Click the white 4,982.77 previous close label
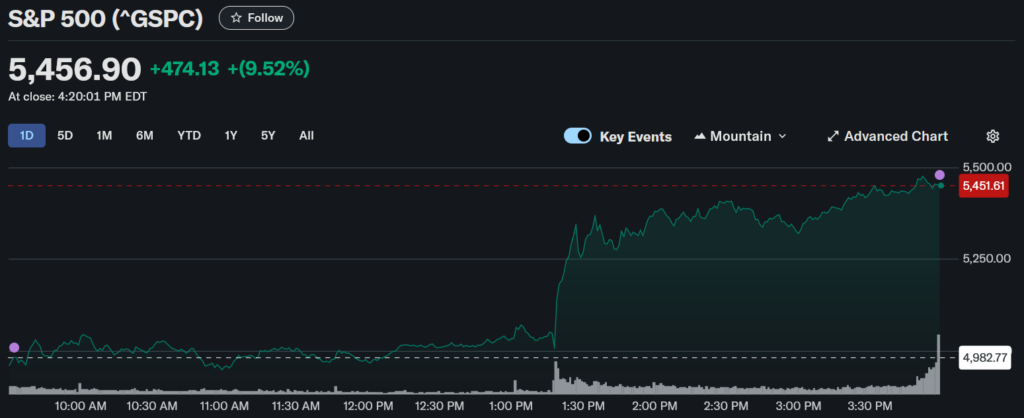1024x418 pixels. pyautogui.click(x=985, y=358)
